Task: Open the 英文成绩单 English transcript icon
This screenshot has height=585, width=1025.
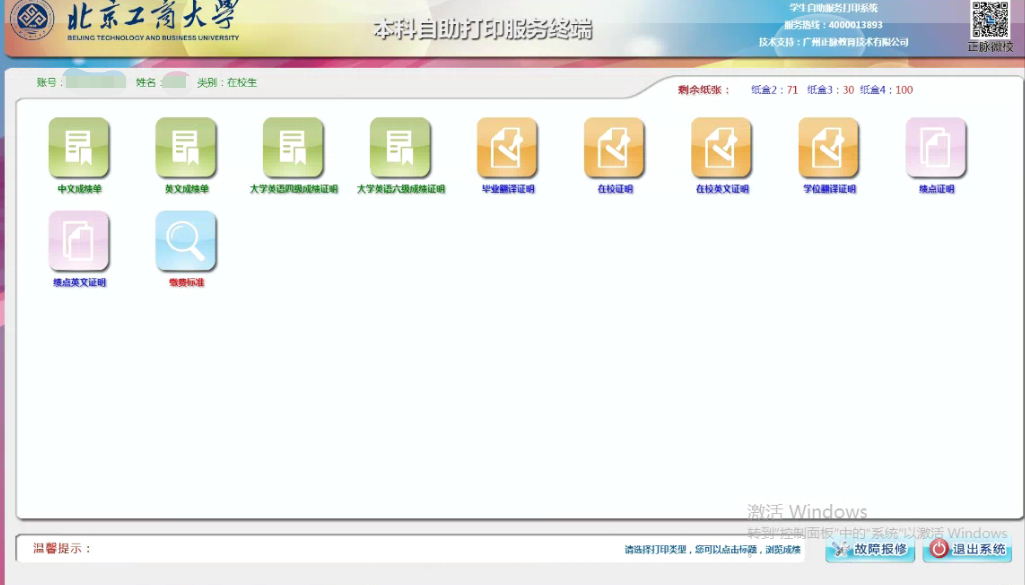Action: pyautogui.click(x=186, y=147)
